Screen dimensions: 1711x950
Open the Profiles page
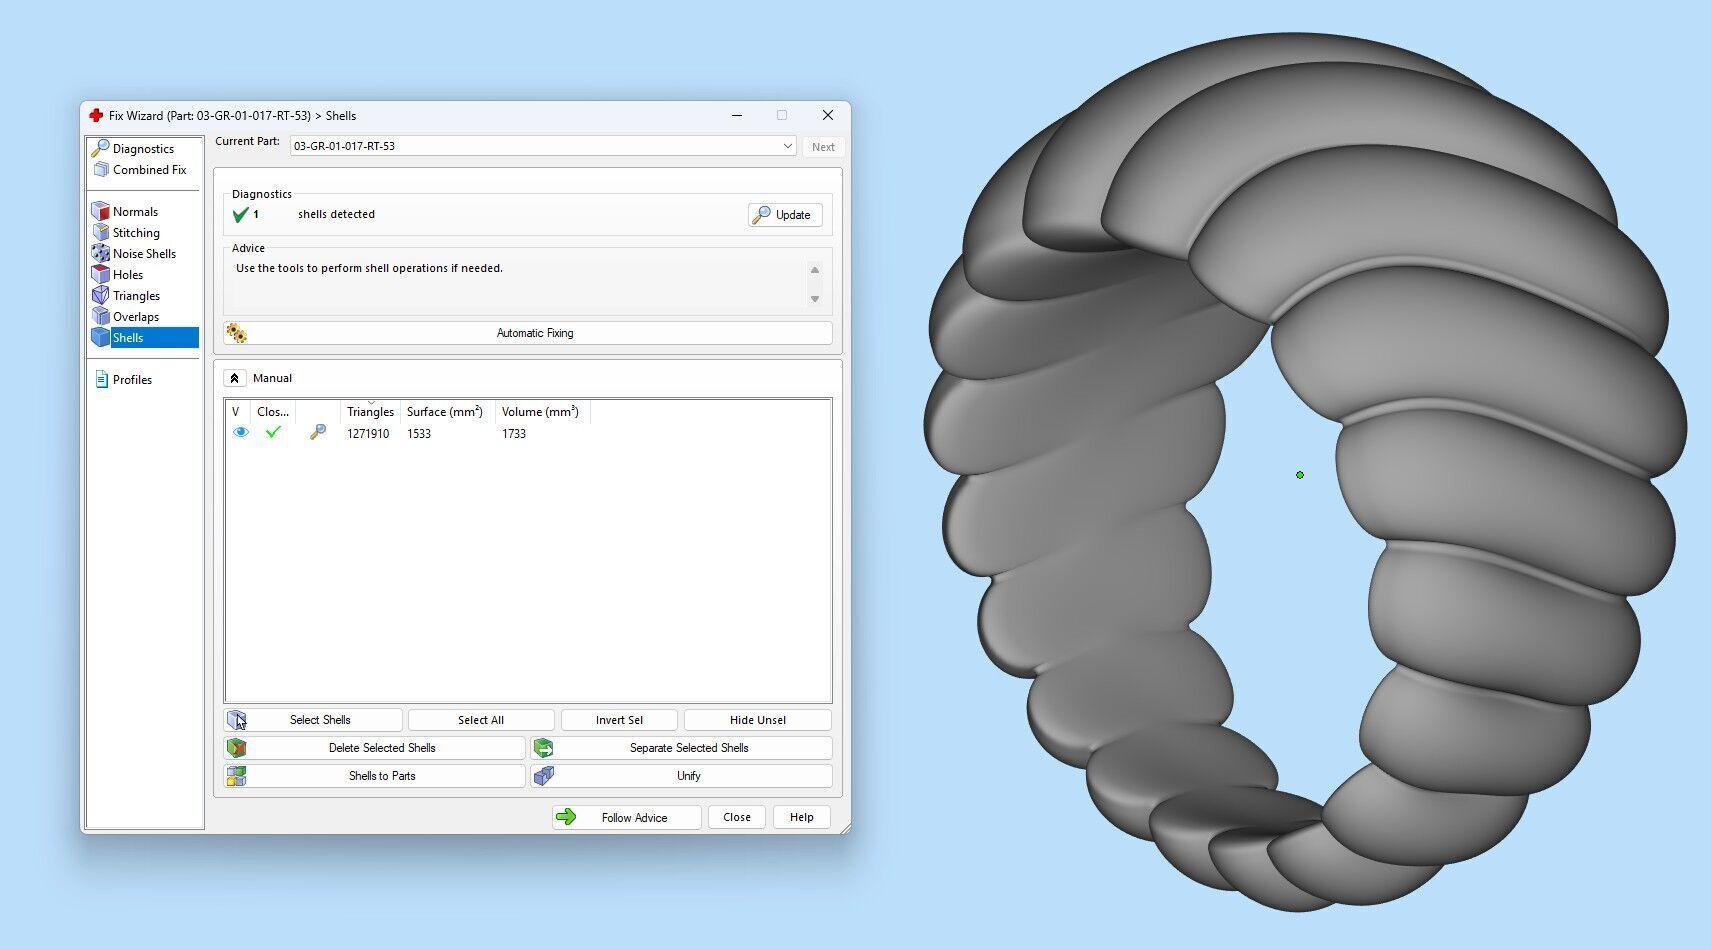click(132, 380)
